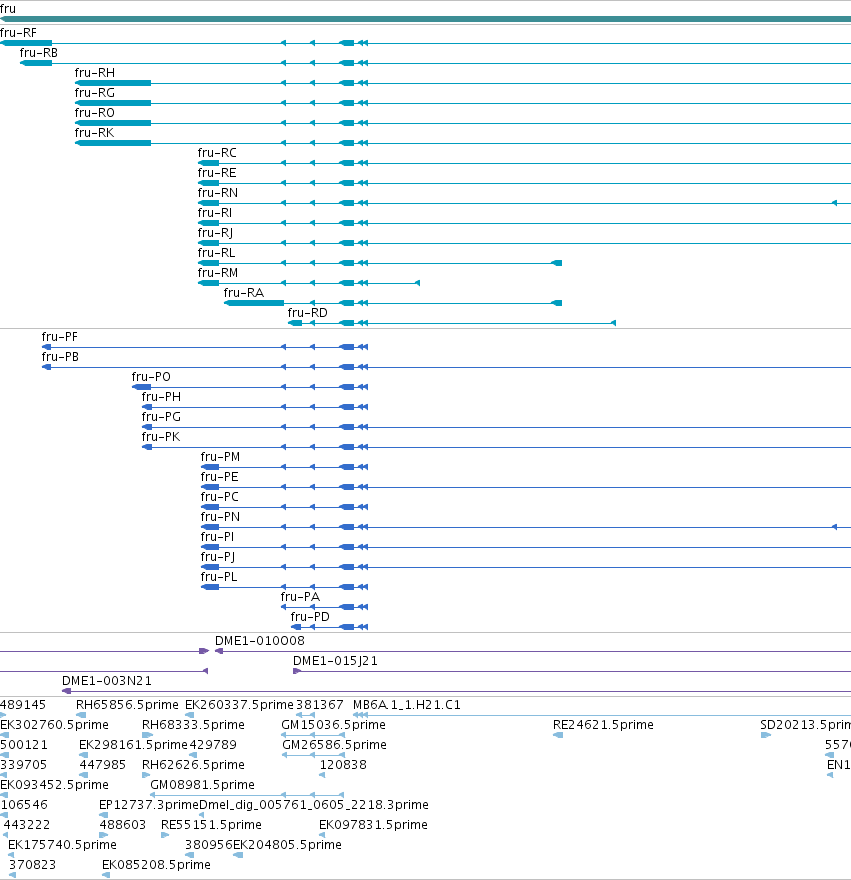Click the 370823 feature label
Viewport: 851px width, 880px height.
click(33, 865)
